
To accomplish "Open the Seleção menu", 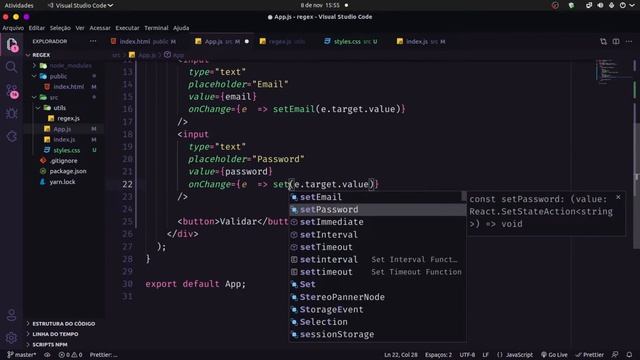I will [60, 28].
